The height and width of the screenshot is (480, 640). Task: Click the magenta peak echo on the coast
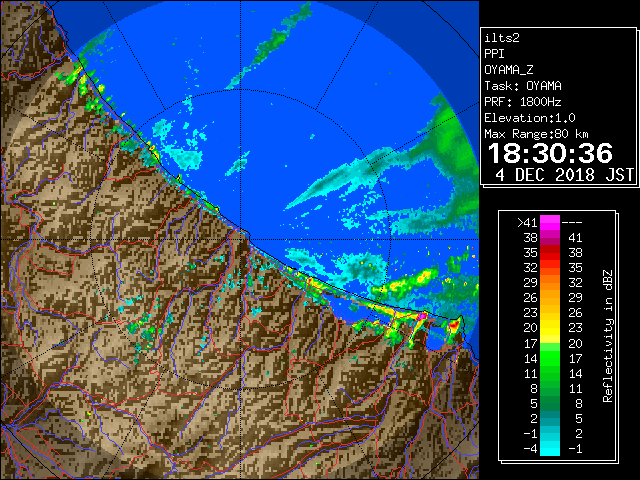coord(423,316)
